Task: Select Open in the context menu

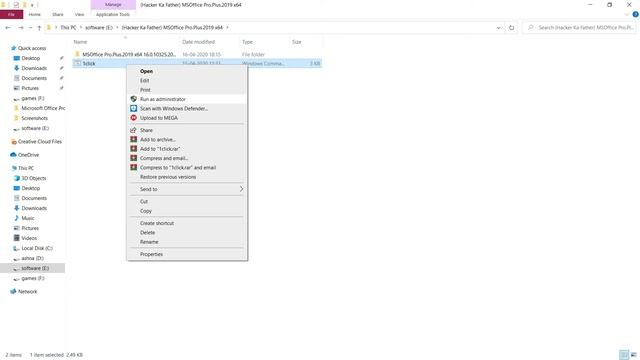Action: tap(187, 71)
